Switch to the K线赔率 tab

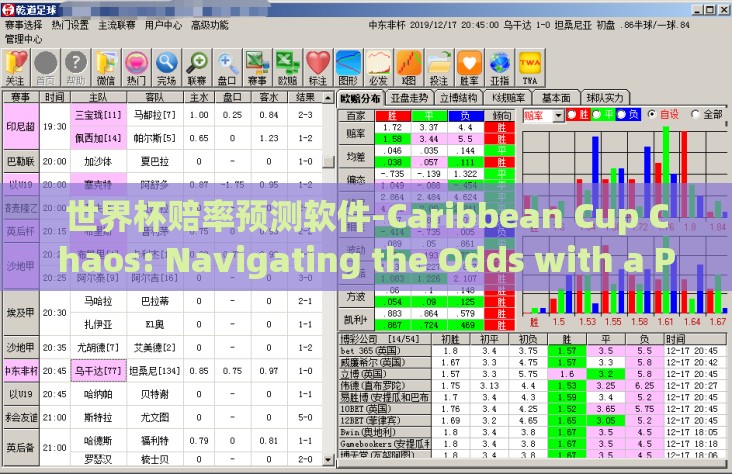pyautogui.click(x=508, y=98)
